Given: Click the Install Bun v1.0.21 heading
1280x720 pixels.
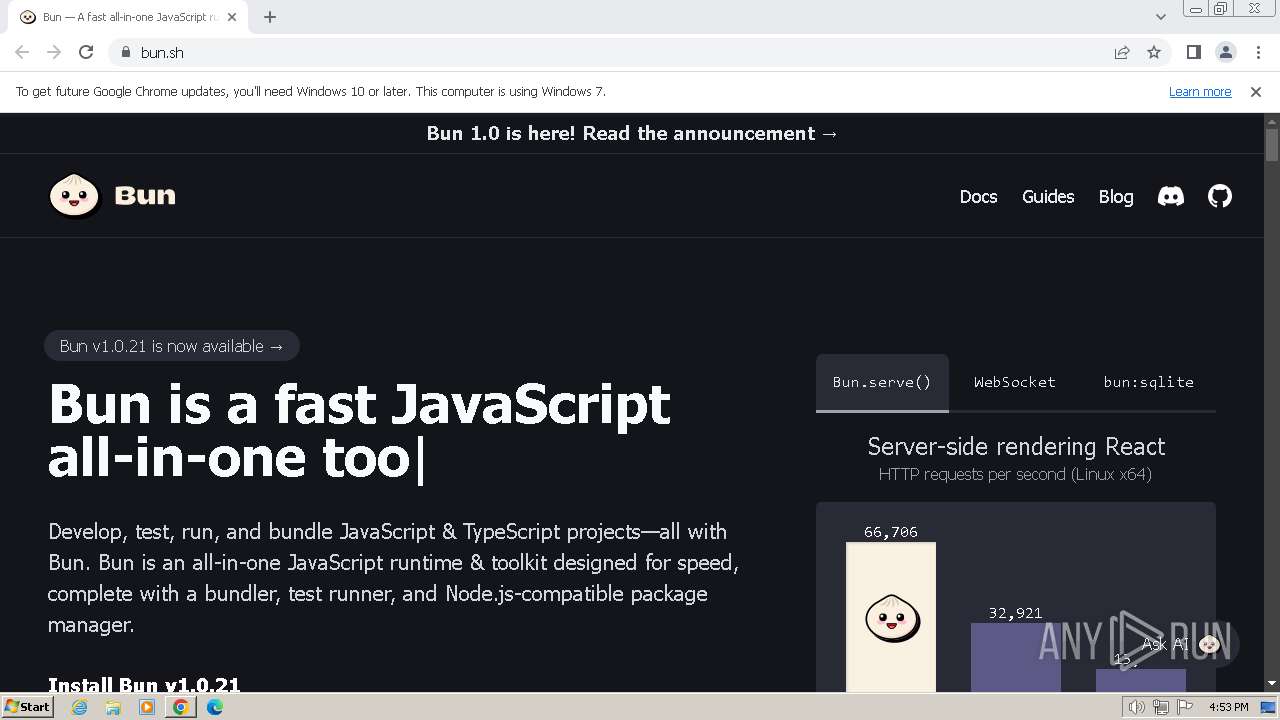Looking at the screenshot, I should pos(144,685).
